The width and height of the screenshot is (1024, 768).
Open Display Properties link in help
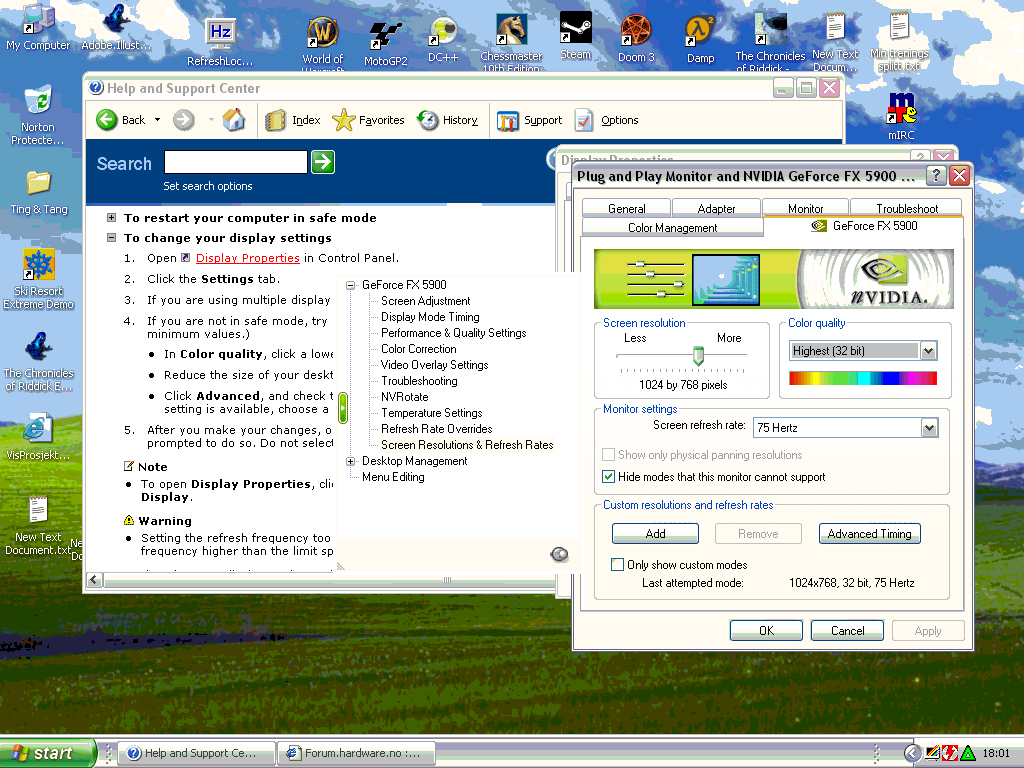248,258
